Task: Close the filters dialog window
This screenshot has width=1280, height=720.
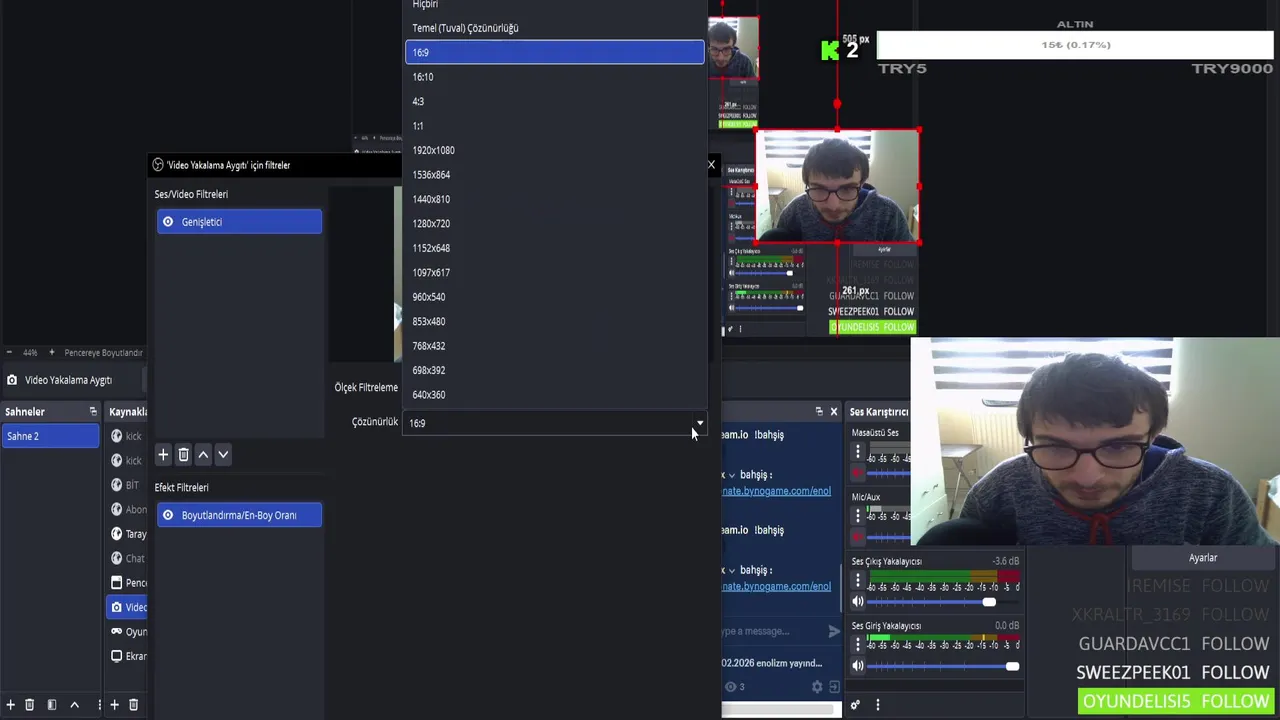Action: (711, 165)
